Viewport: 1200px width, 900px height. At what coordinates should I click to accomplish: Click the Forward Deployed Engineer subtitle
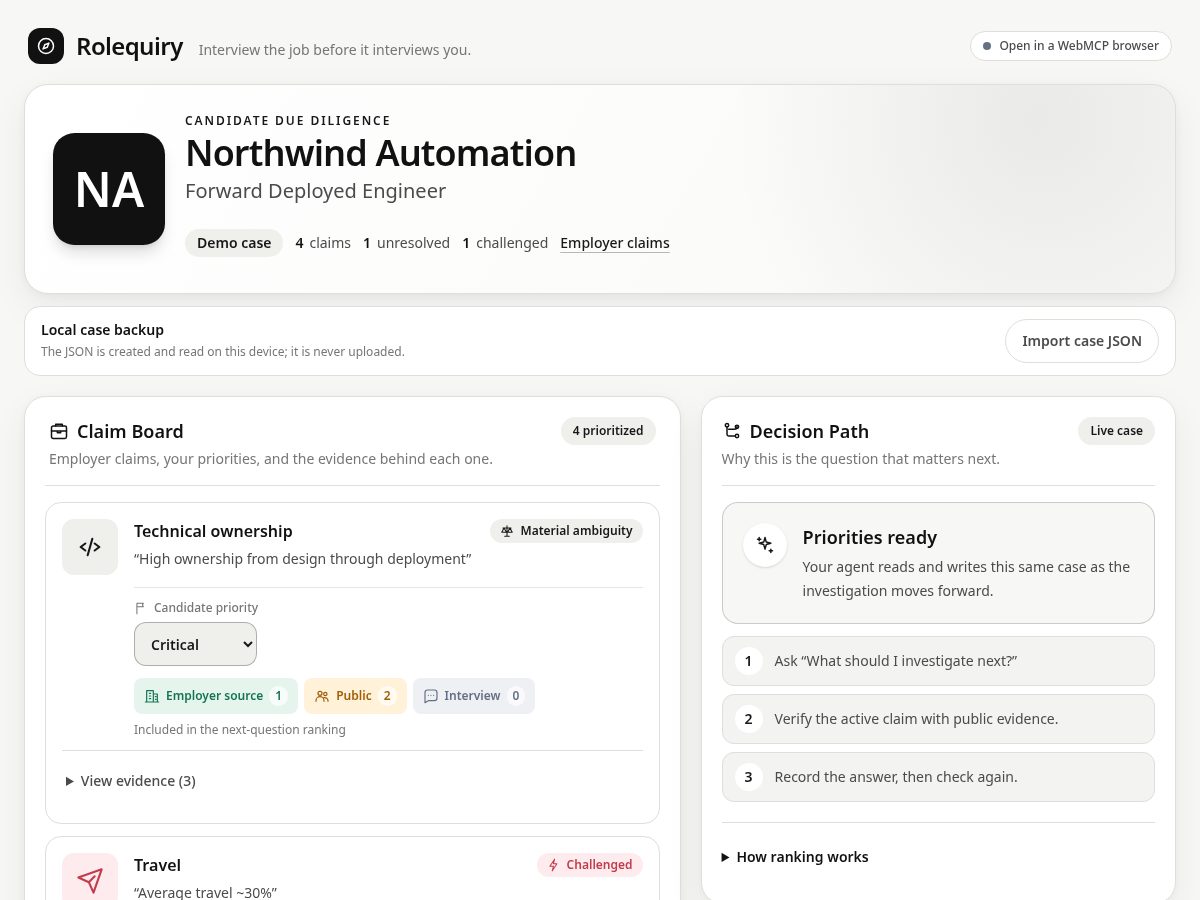point(316,191)
